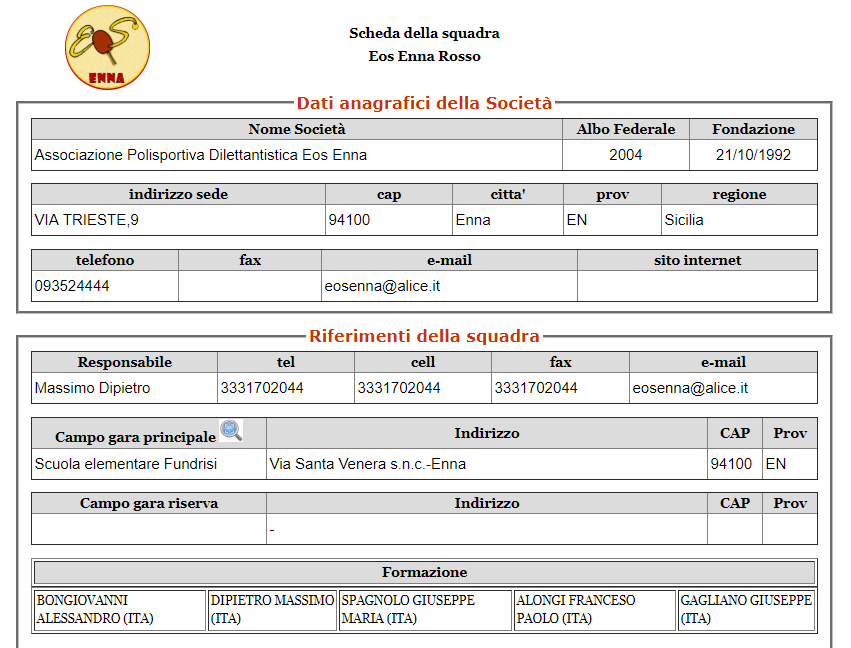The width and height of the screenshot is (851, 648).
Task: Select city value 'Enna'
Action: coord(473,220)
